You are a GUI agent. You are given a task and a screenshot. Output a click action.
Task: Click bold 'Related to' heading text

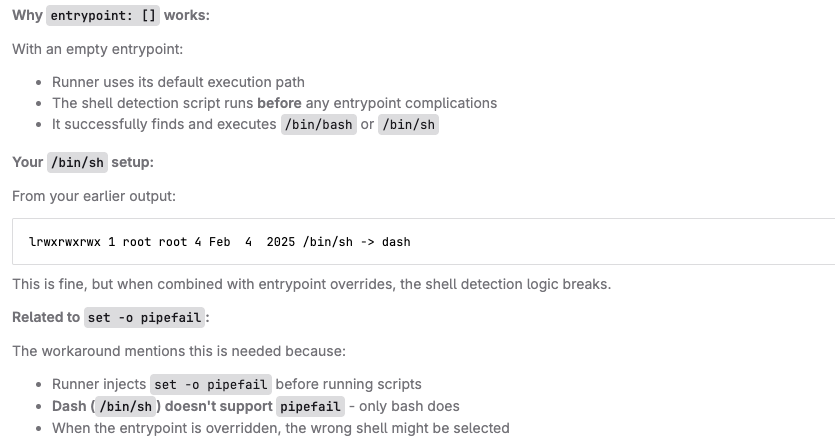46,317
